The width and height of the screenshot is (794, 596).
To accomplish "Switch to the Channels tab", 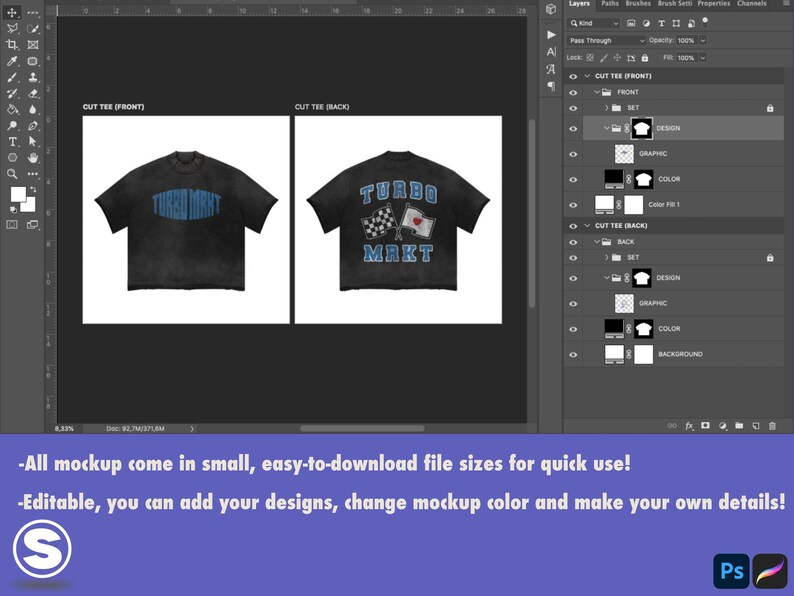I will point(751,4).
